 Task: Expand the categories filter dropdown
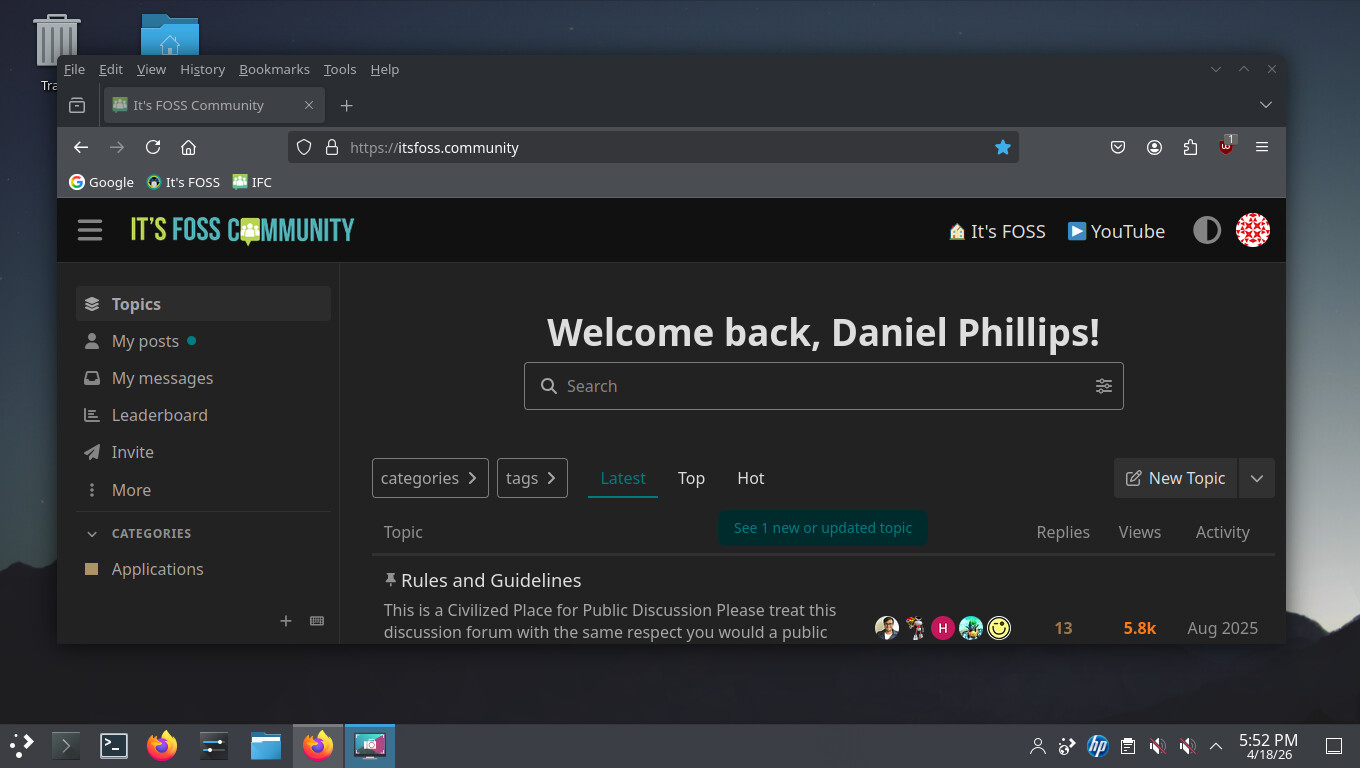pyautogui.click(x=430, y=478)
